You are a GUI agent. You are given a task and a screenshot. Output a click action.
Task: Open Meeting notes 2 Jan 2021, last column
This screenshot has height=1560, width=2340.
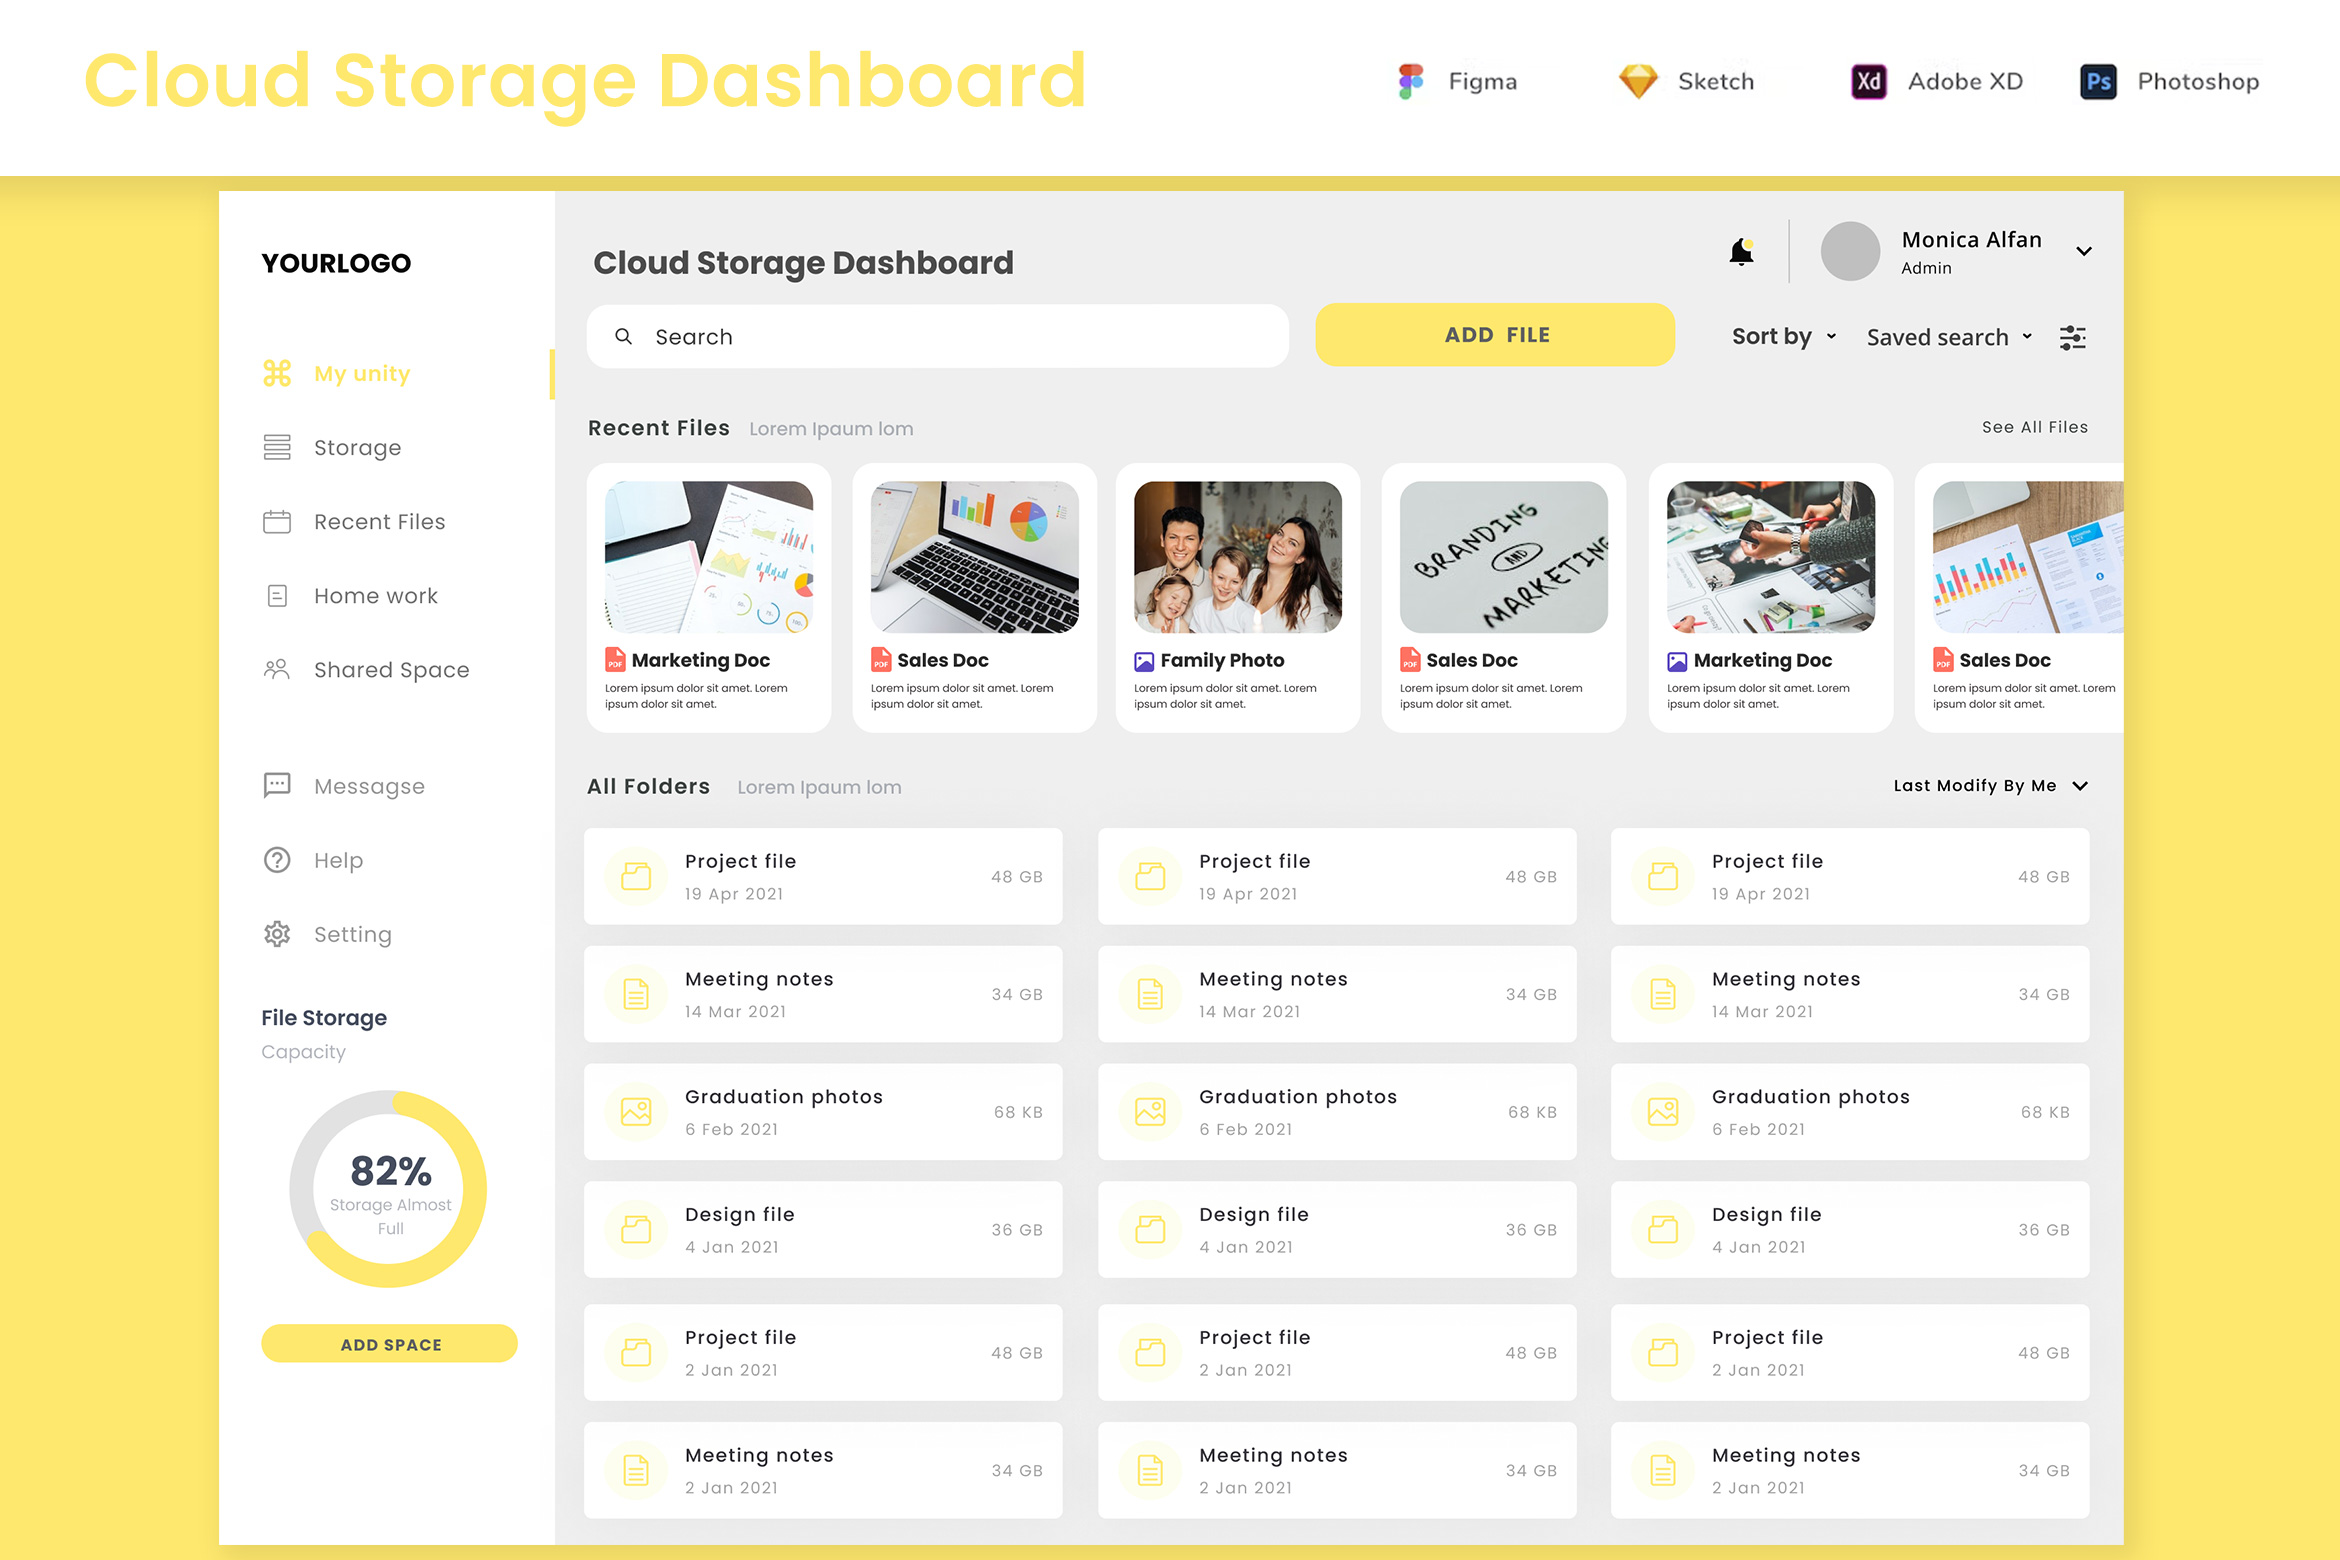[x=1850, y=1470]
